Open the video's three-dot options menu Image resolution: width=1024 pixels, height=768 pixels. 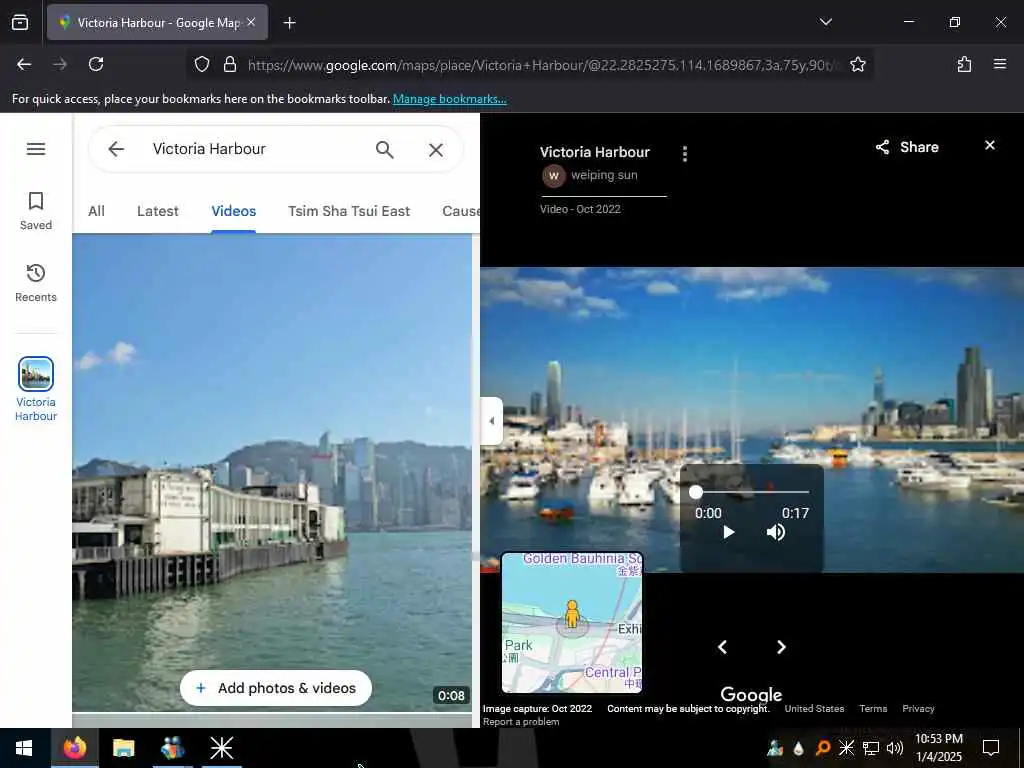tap(684, 153)
